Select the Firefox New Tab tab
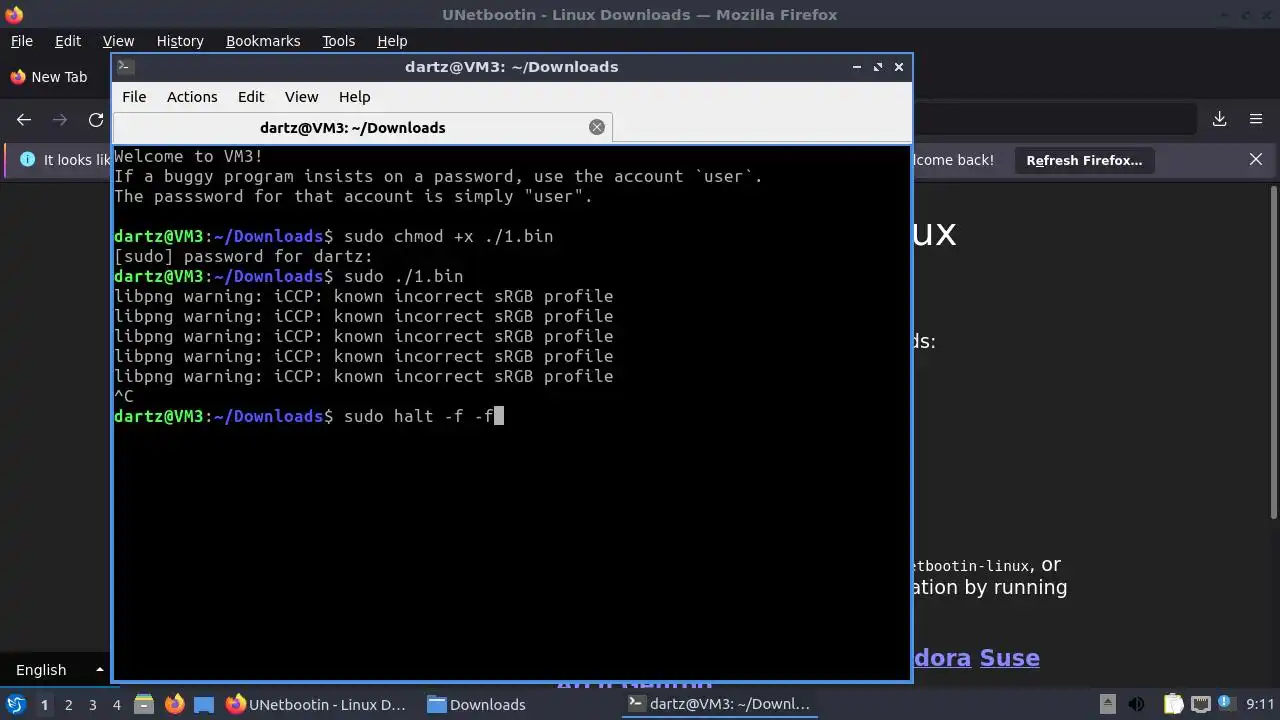The width and height of the screenshot is (1280, 720). point(50,77)
